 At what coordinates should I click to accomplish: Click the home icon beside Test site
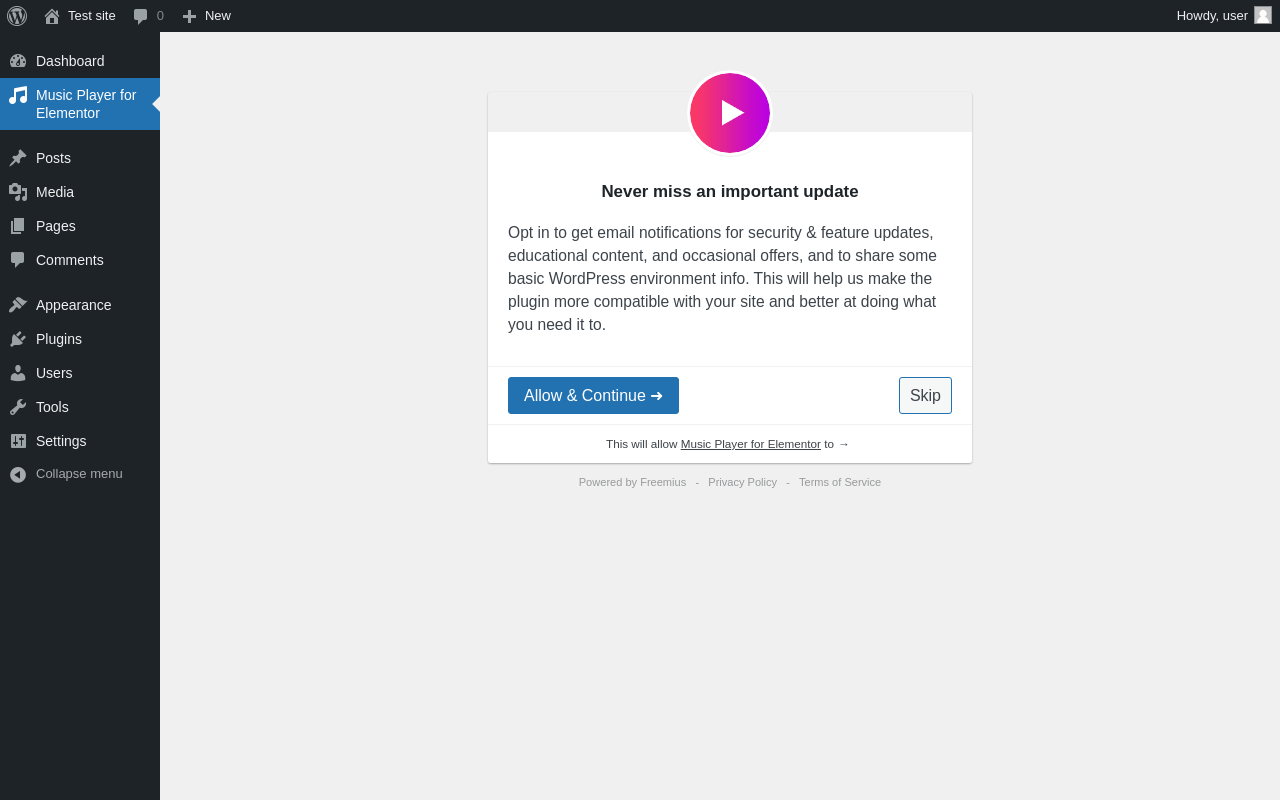click(x=52, y=16)
